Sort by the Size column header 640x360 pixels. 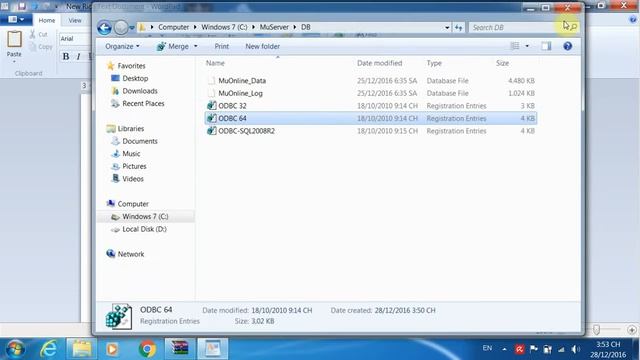click(x=502, y=63)
